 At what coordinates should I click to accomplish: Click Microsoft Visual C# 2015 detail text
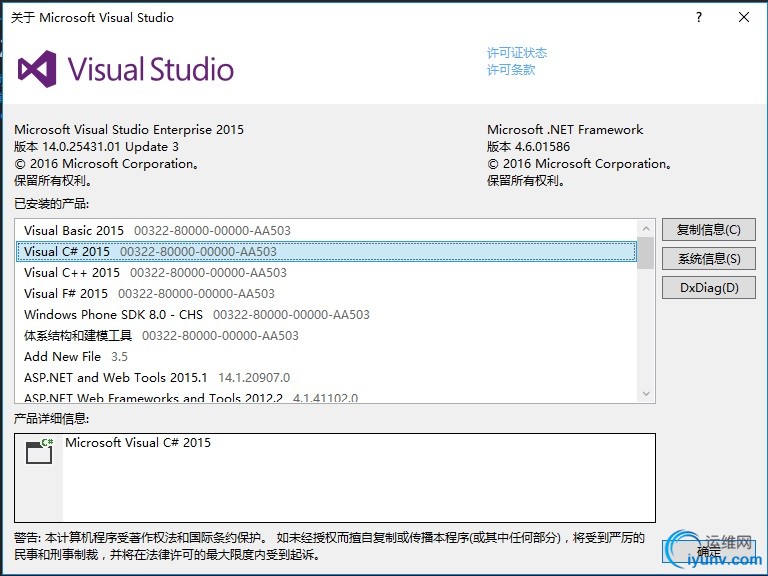[138, 443]
